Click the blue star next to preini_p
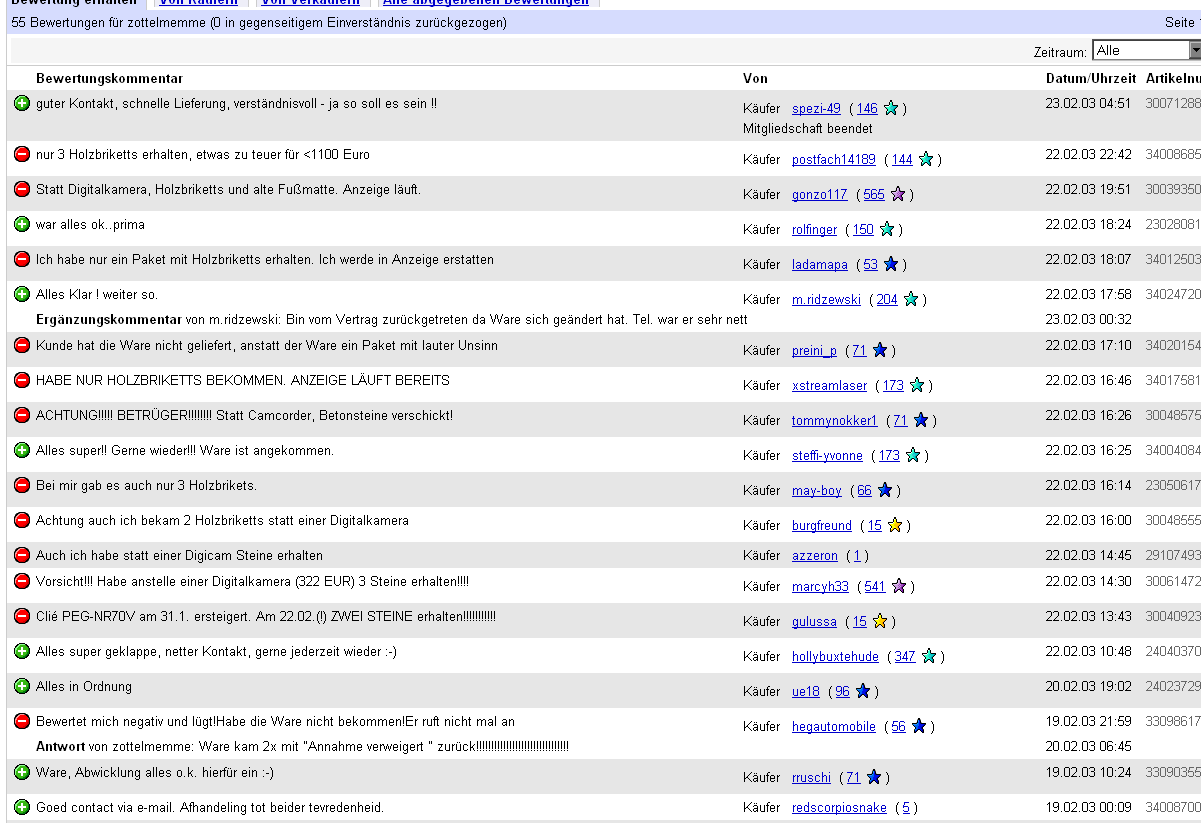 point(880,350)
